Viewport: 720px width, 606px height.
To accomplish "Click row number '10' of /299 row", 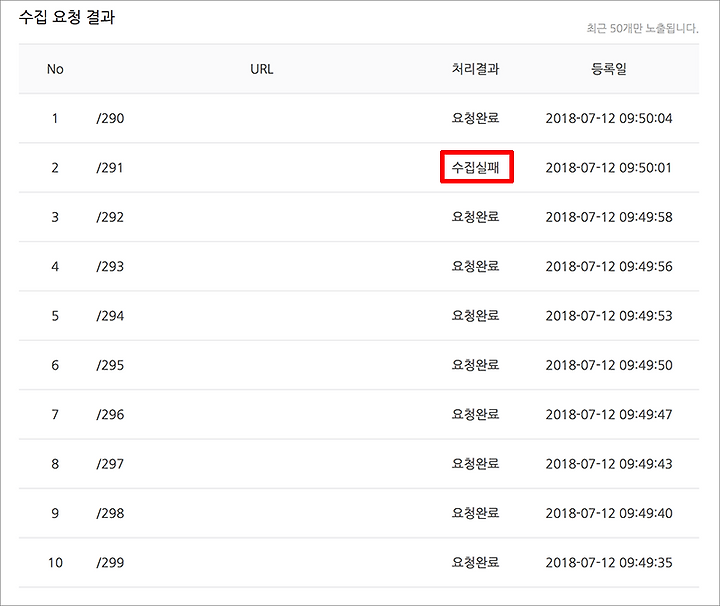I will point(55,563).
